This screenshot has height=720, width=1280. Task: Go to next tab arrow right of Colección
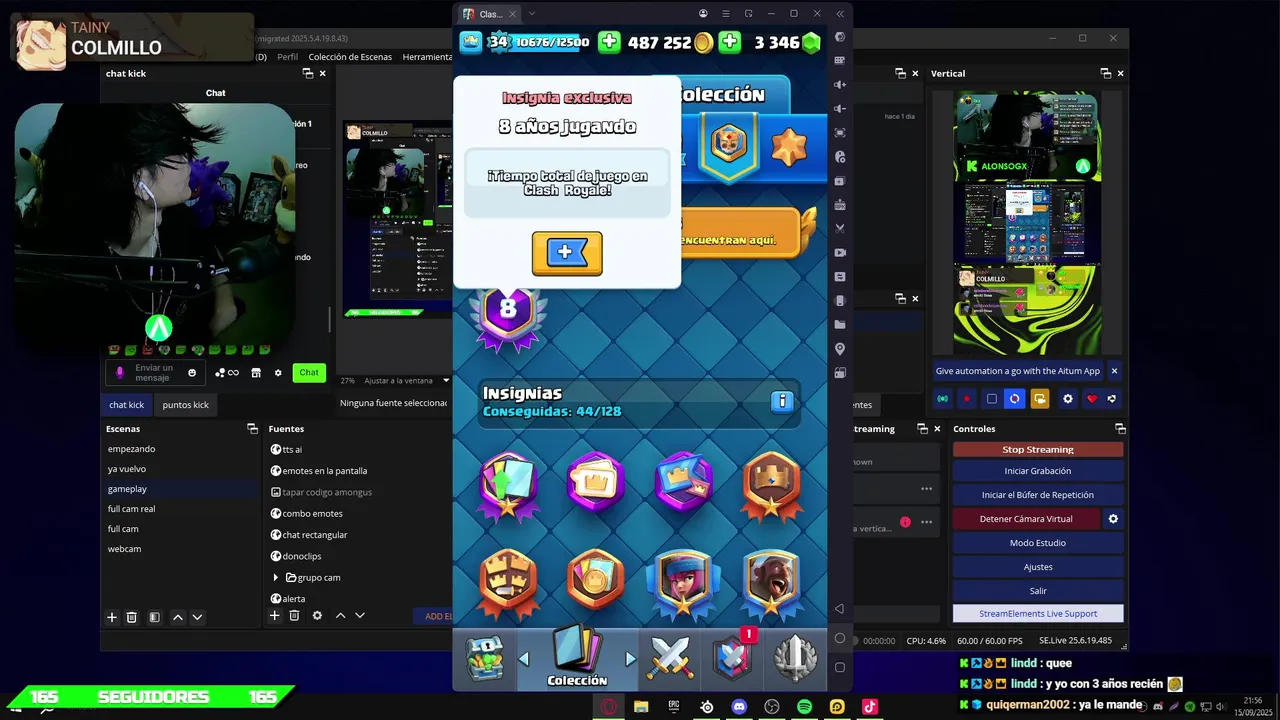630,658
